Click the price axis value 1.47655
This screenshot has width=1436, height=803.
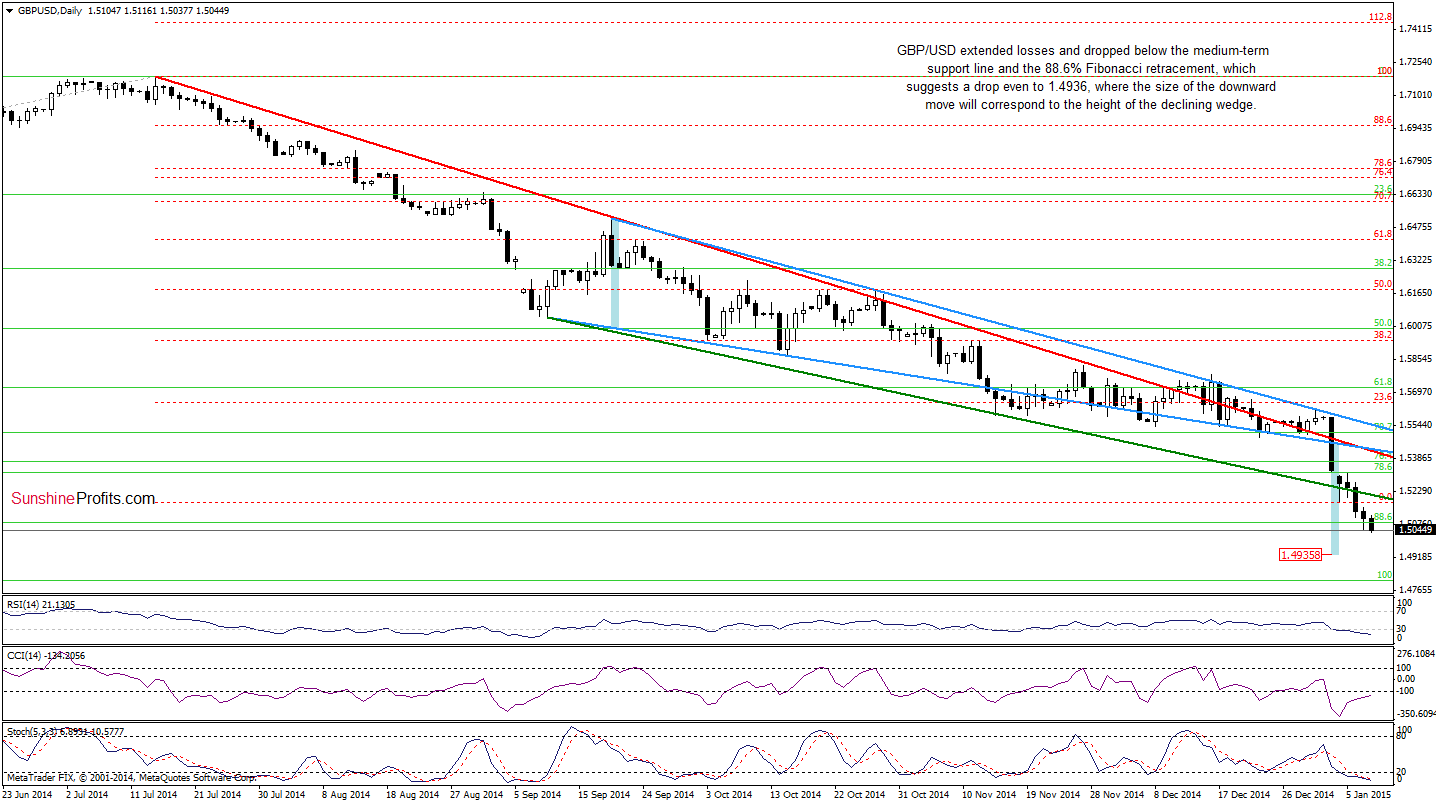pyautogui.click(x=1415, y=589)
